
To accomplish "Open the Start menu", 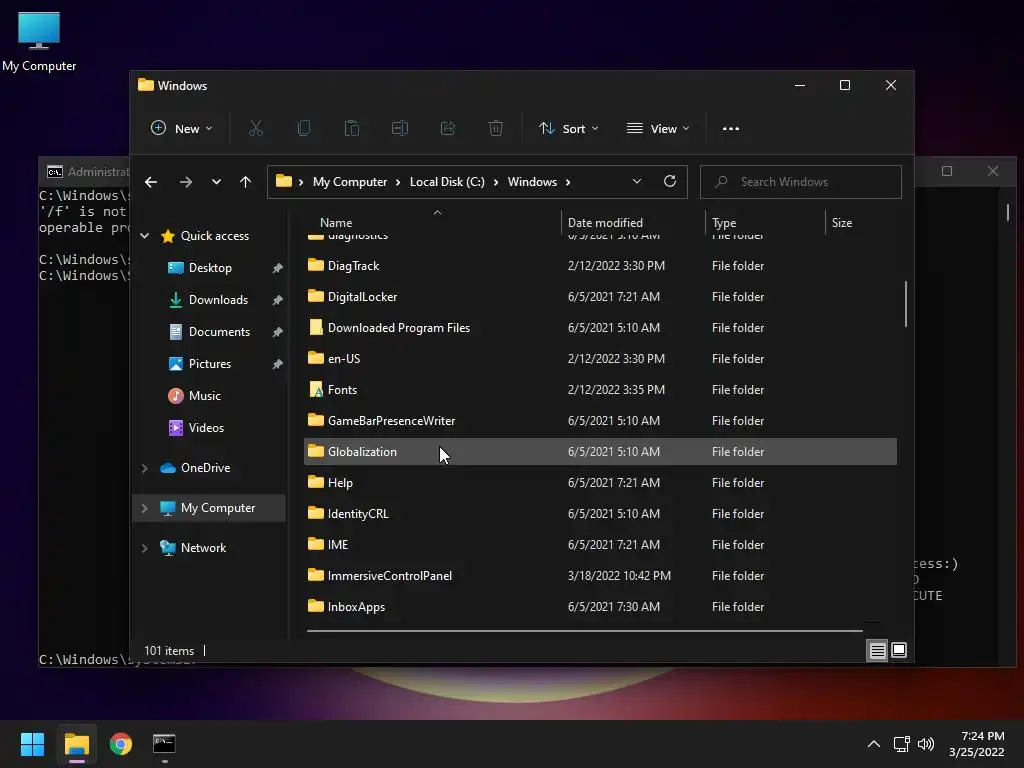I will pyautogui.click(x=32, y=744).
